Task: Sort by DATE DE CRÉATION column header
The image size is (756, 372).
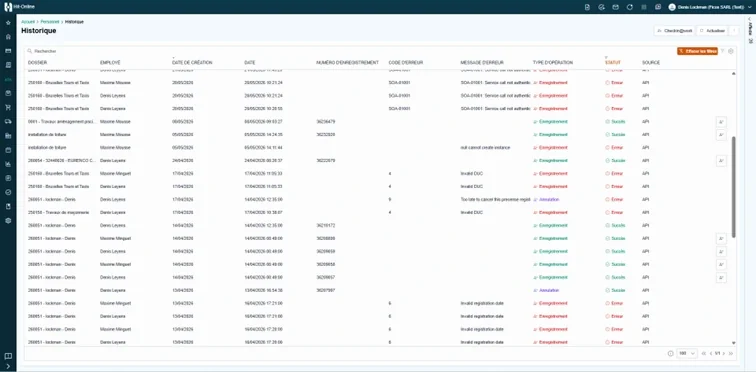Action: point(192,63)
